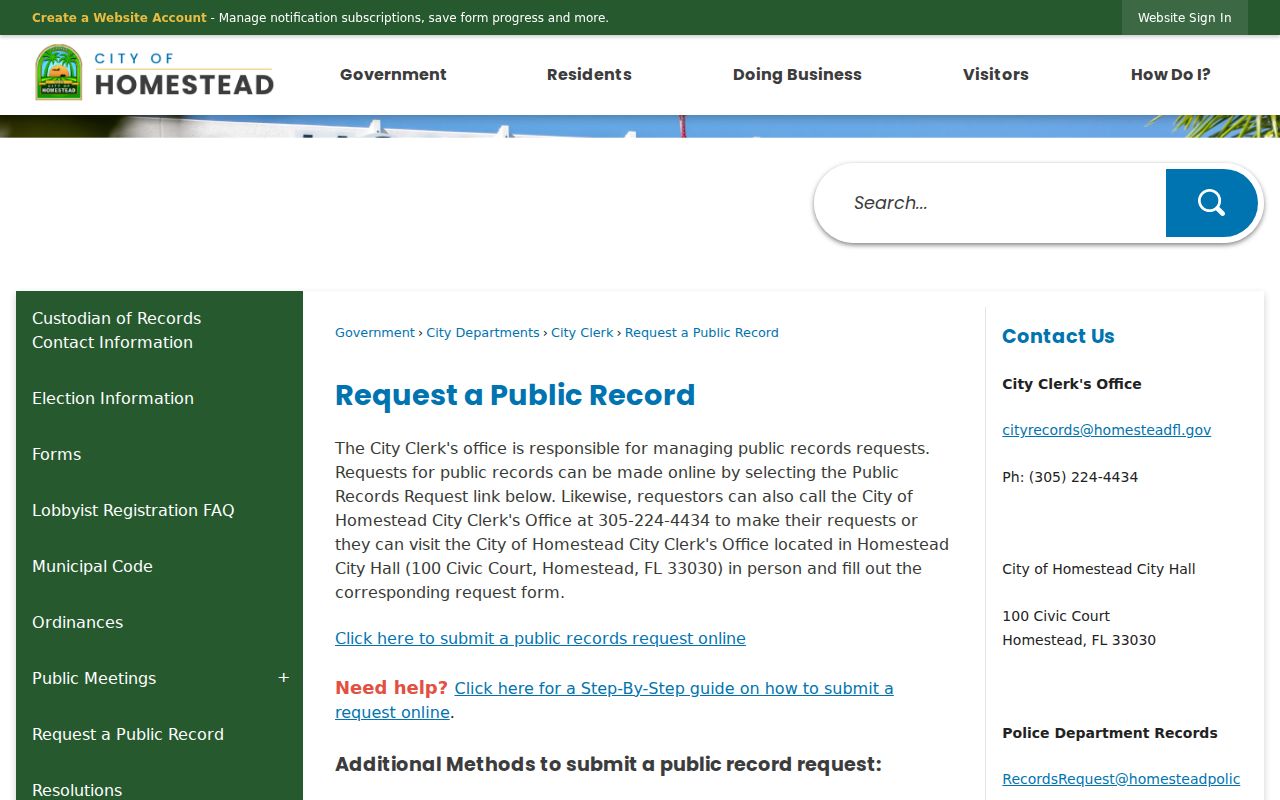Click the magnifying glass search button
The width and height of the screenshot is (1280, 800).
(x=1211, y=203)
